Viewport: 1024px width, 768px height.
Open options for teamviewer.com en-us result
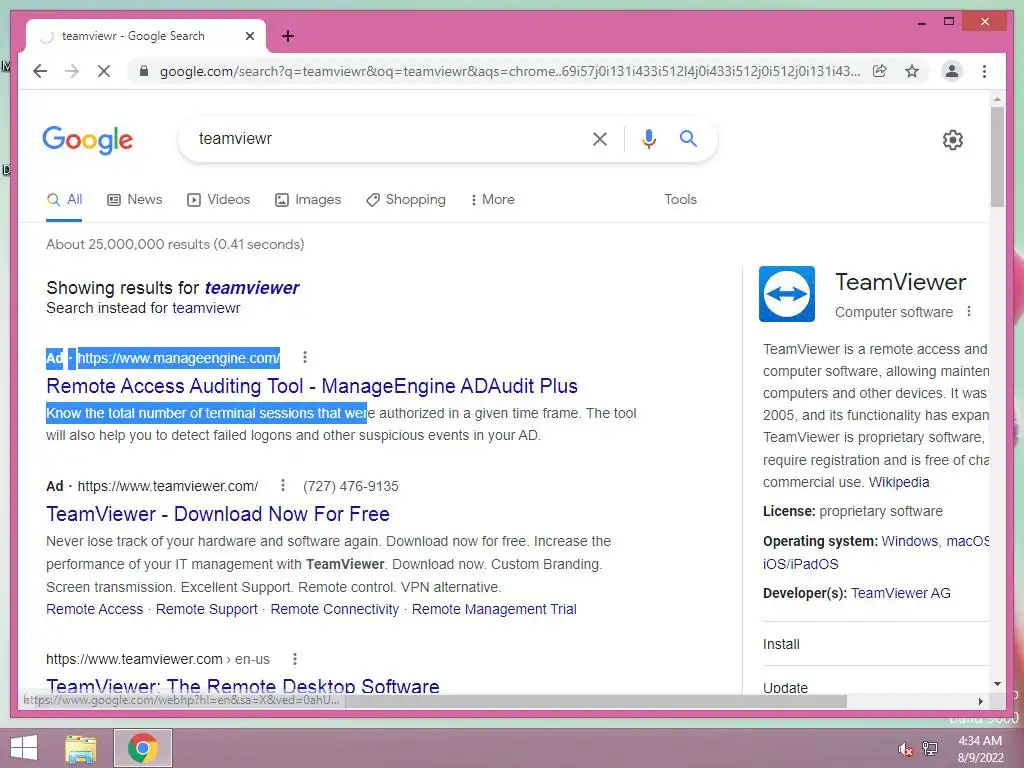295,659
